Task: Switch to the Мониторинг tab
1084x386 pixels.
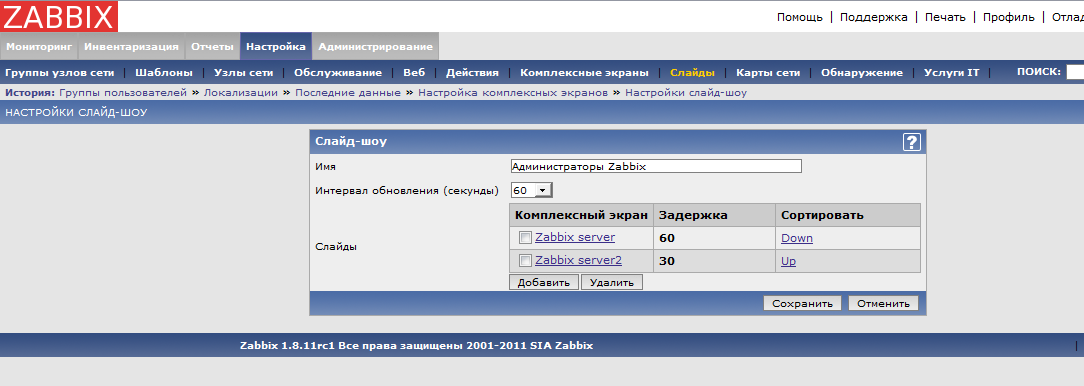Action: [39, 46]
